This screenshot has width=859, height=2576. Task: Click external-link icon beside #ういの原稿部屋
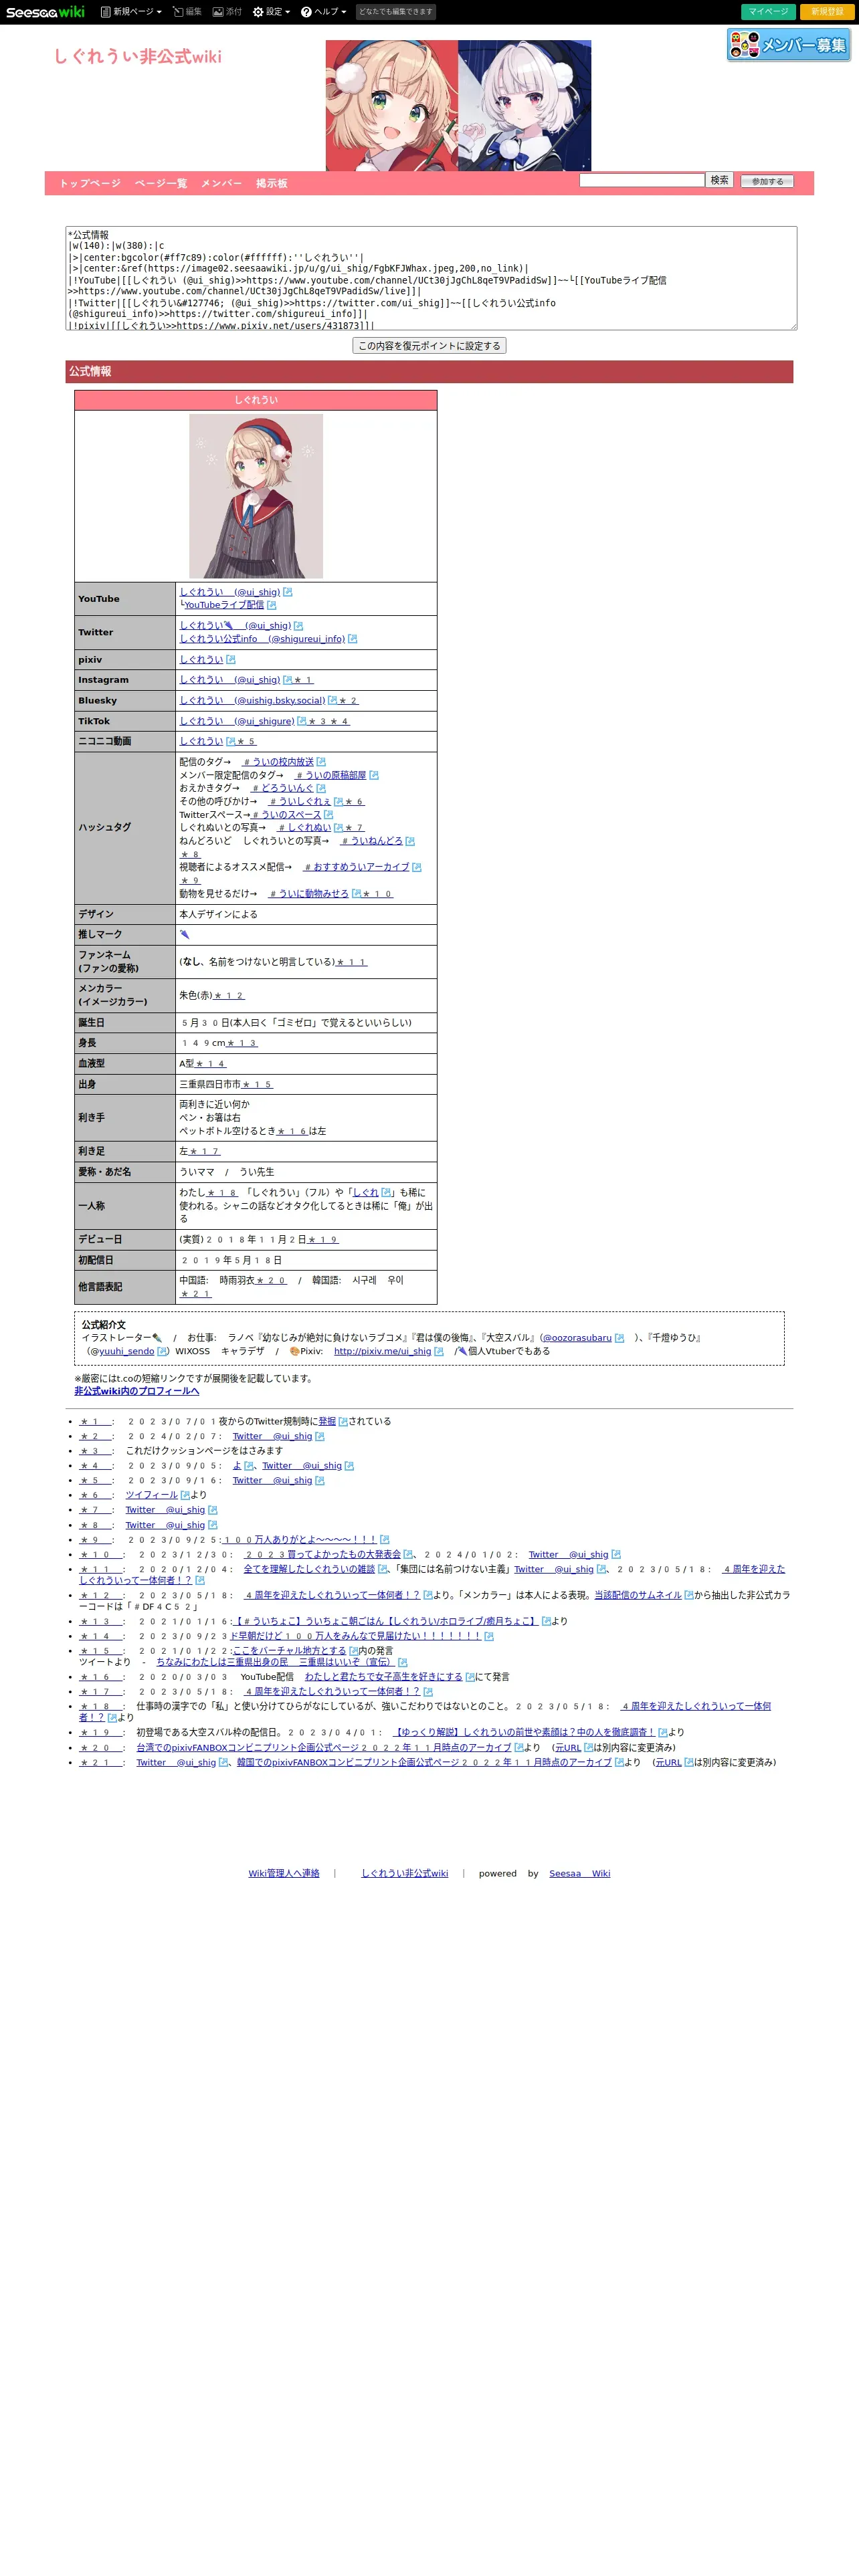click(374, 775)
